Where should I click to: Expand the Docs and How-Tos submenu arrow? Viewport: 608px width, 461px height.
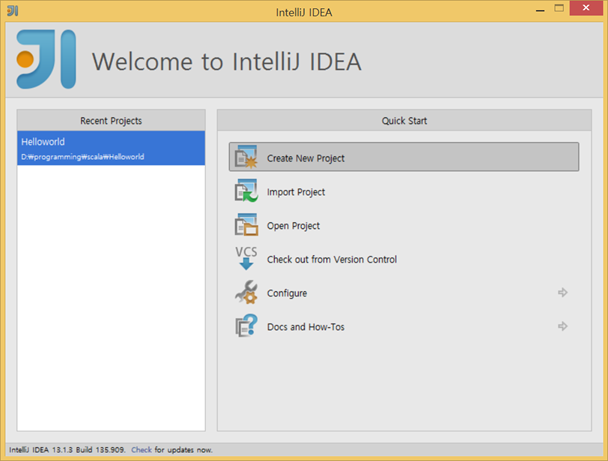(x=563, y=326)
